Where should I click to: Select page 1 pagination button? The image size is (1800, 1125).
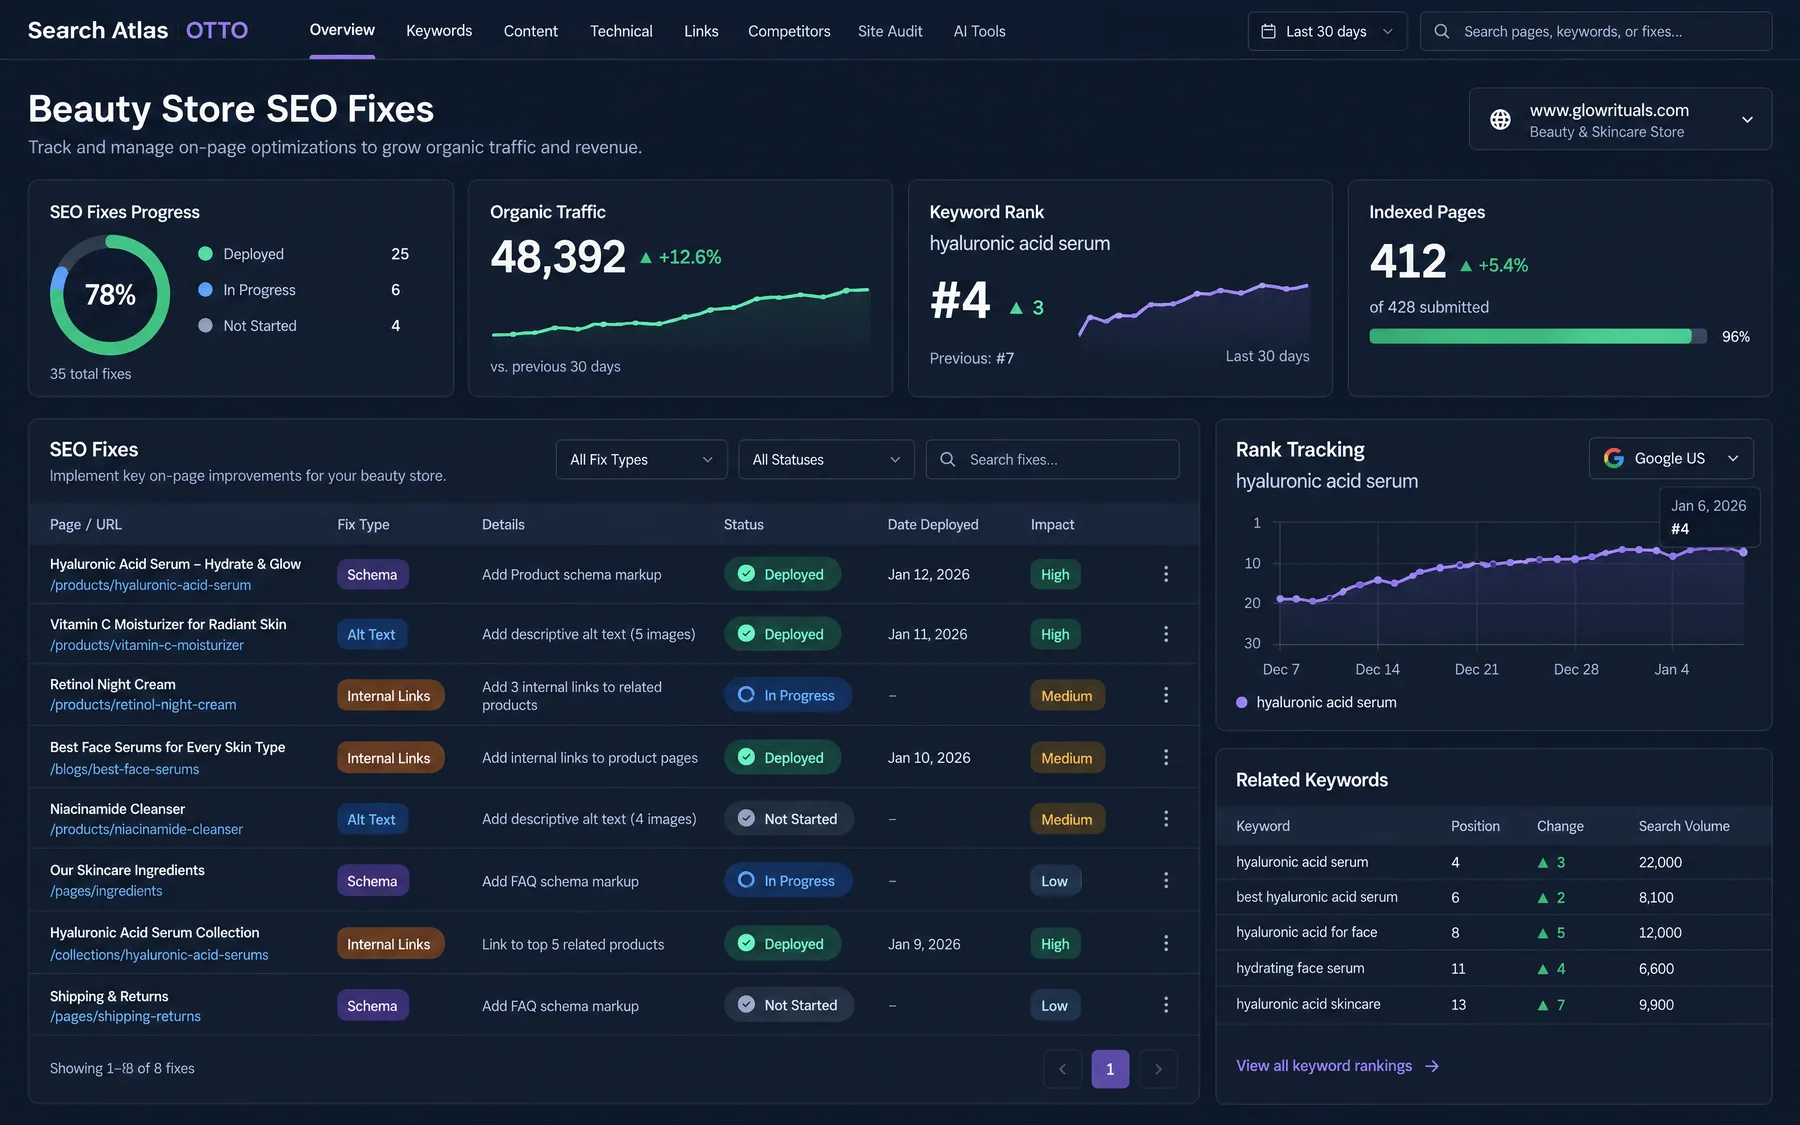click(x=1110, y=1069)
